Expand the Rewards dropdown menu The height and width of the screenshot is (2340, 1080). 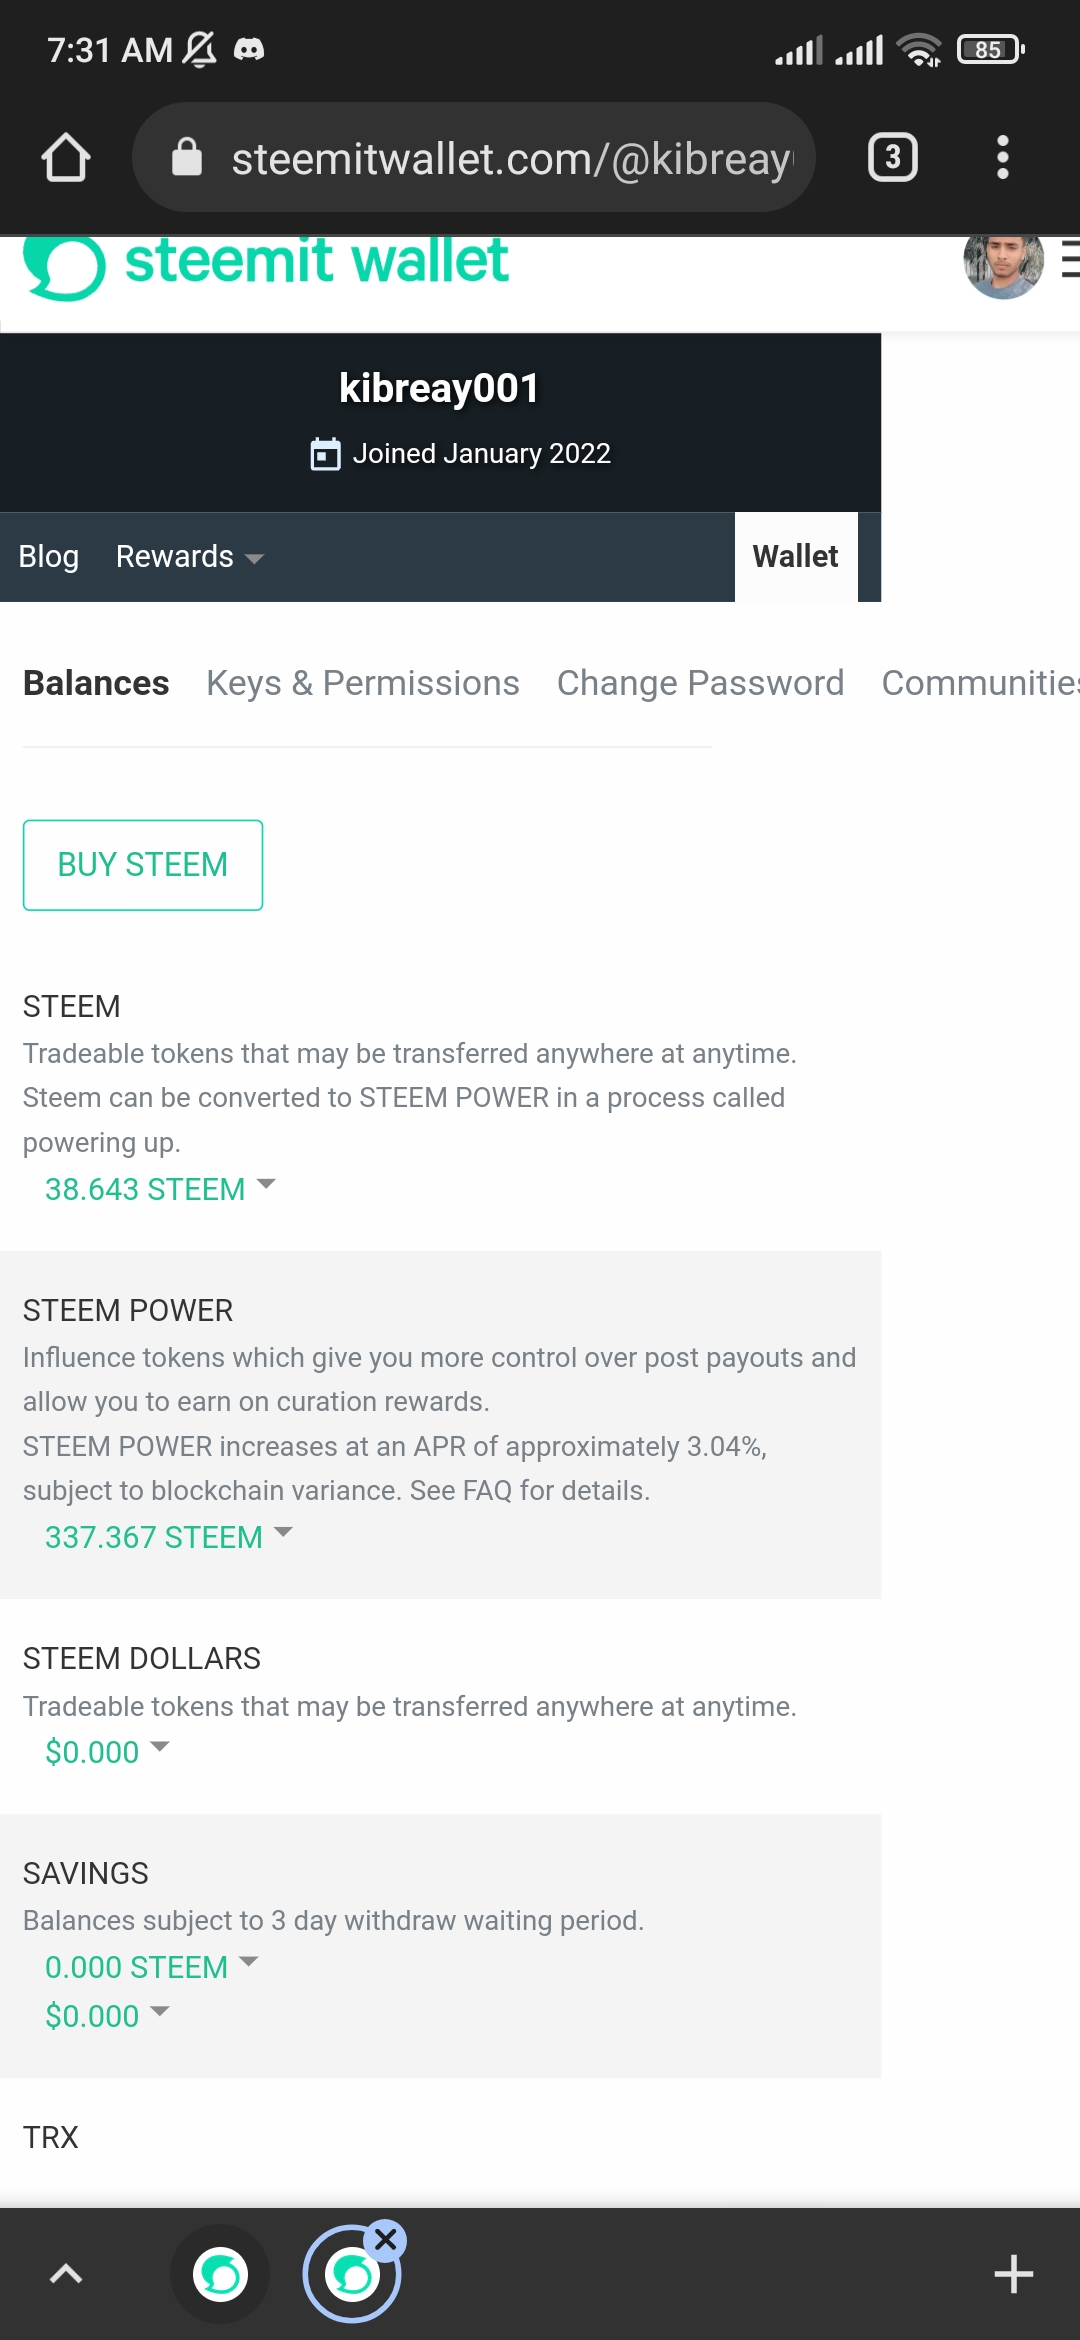click(x=189, y=557)
